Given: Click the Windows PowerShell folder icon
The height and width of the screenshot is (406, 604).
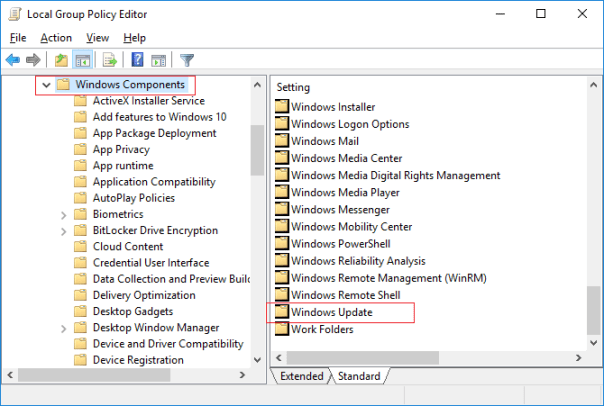Looking at the screenshot, I should click(282, 243).
